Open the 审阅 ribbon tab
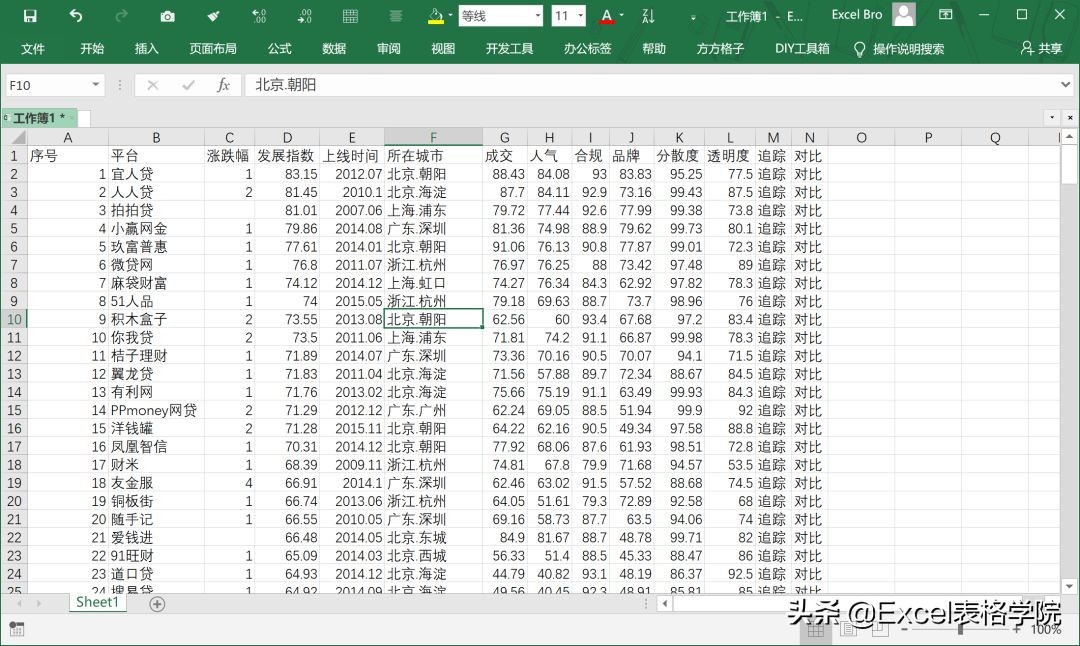 pyautogui.click(x=388, y=48)
